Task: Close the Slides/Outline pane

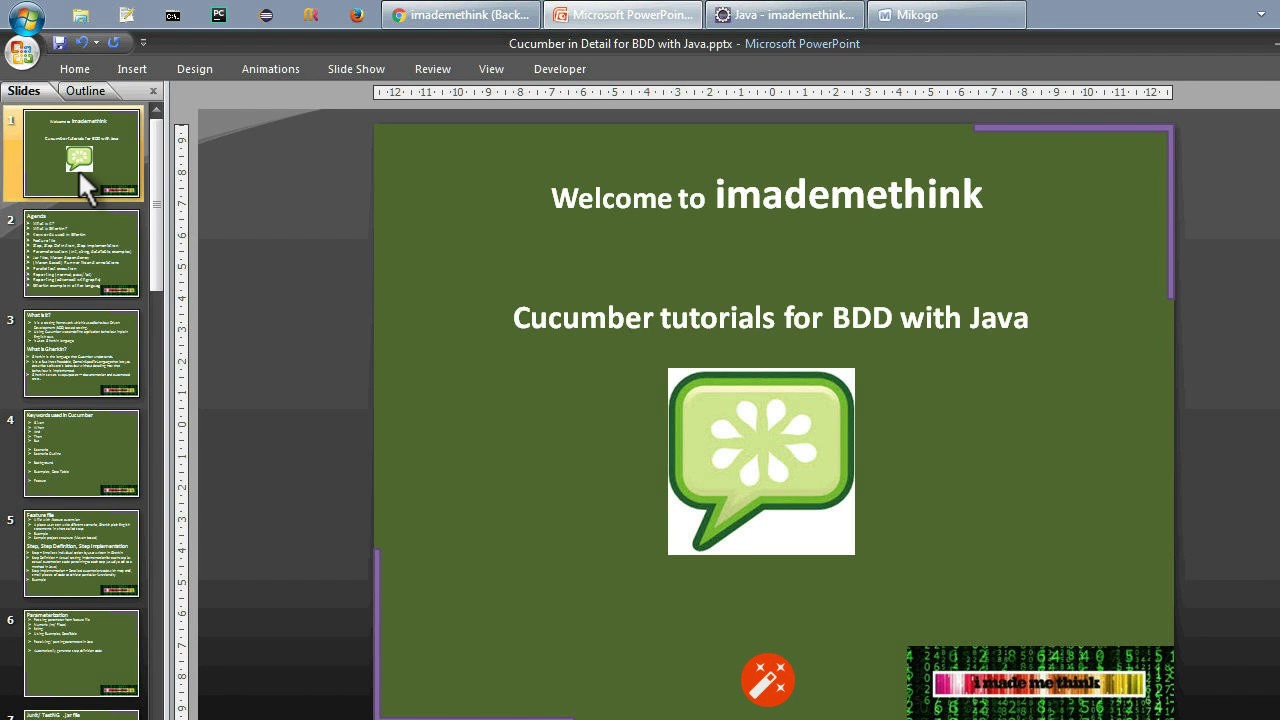Action: (153, 91)
